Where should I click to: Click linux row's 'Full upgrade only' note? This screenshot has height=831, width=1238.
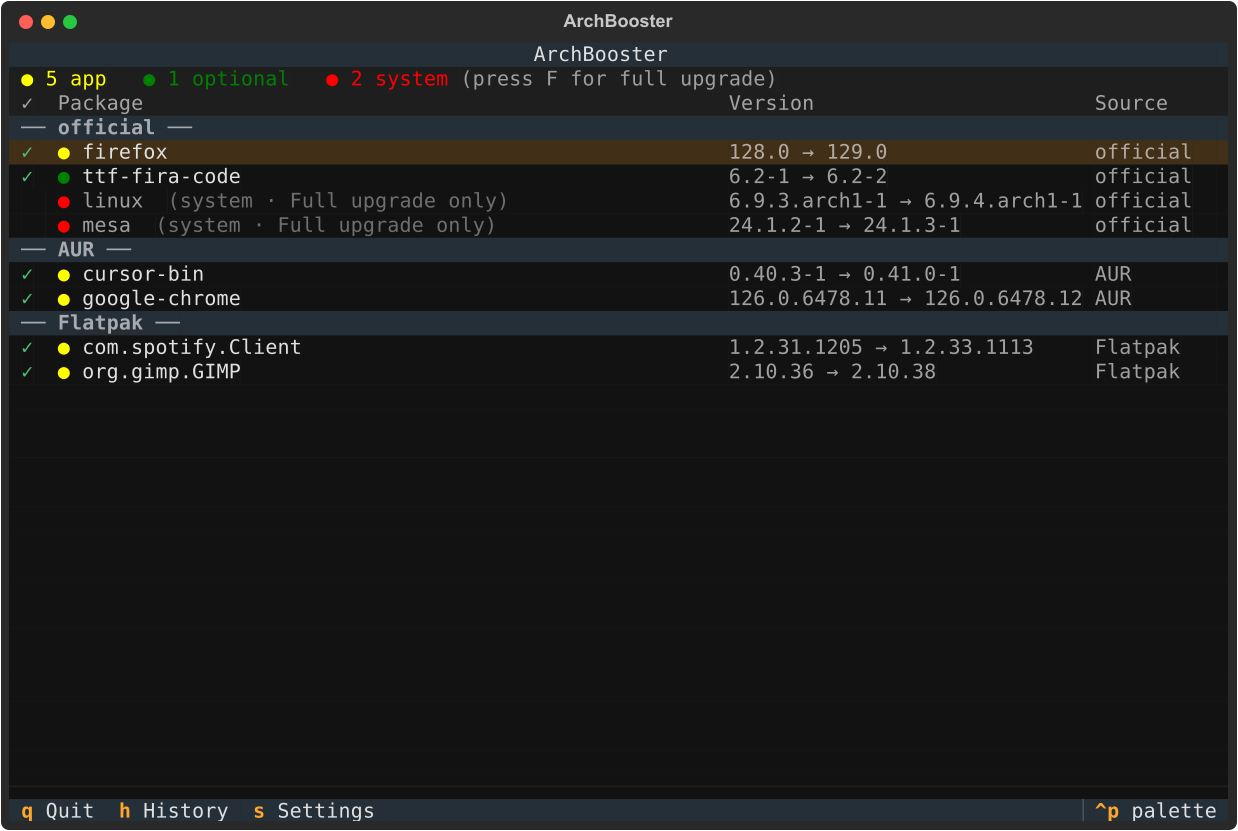tap(393, 201)
